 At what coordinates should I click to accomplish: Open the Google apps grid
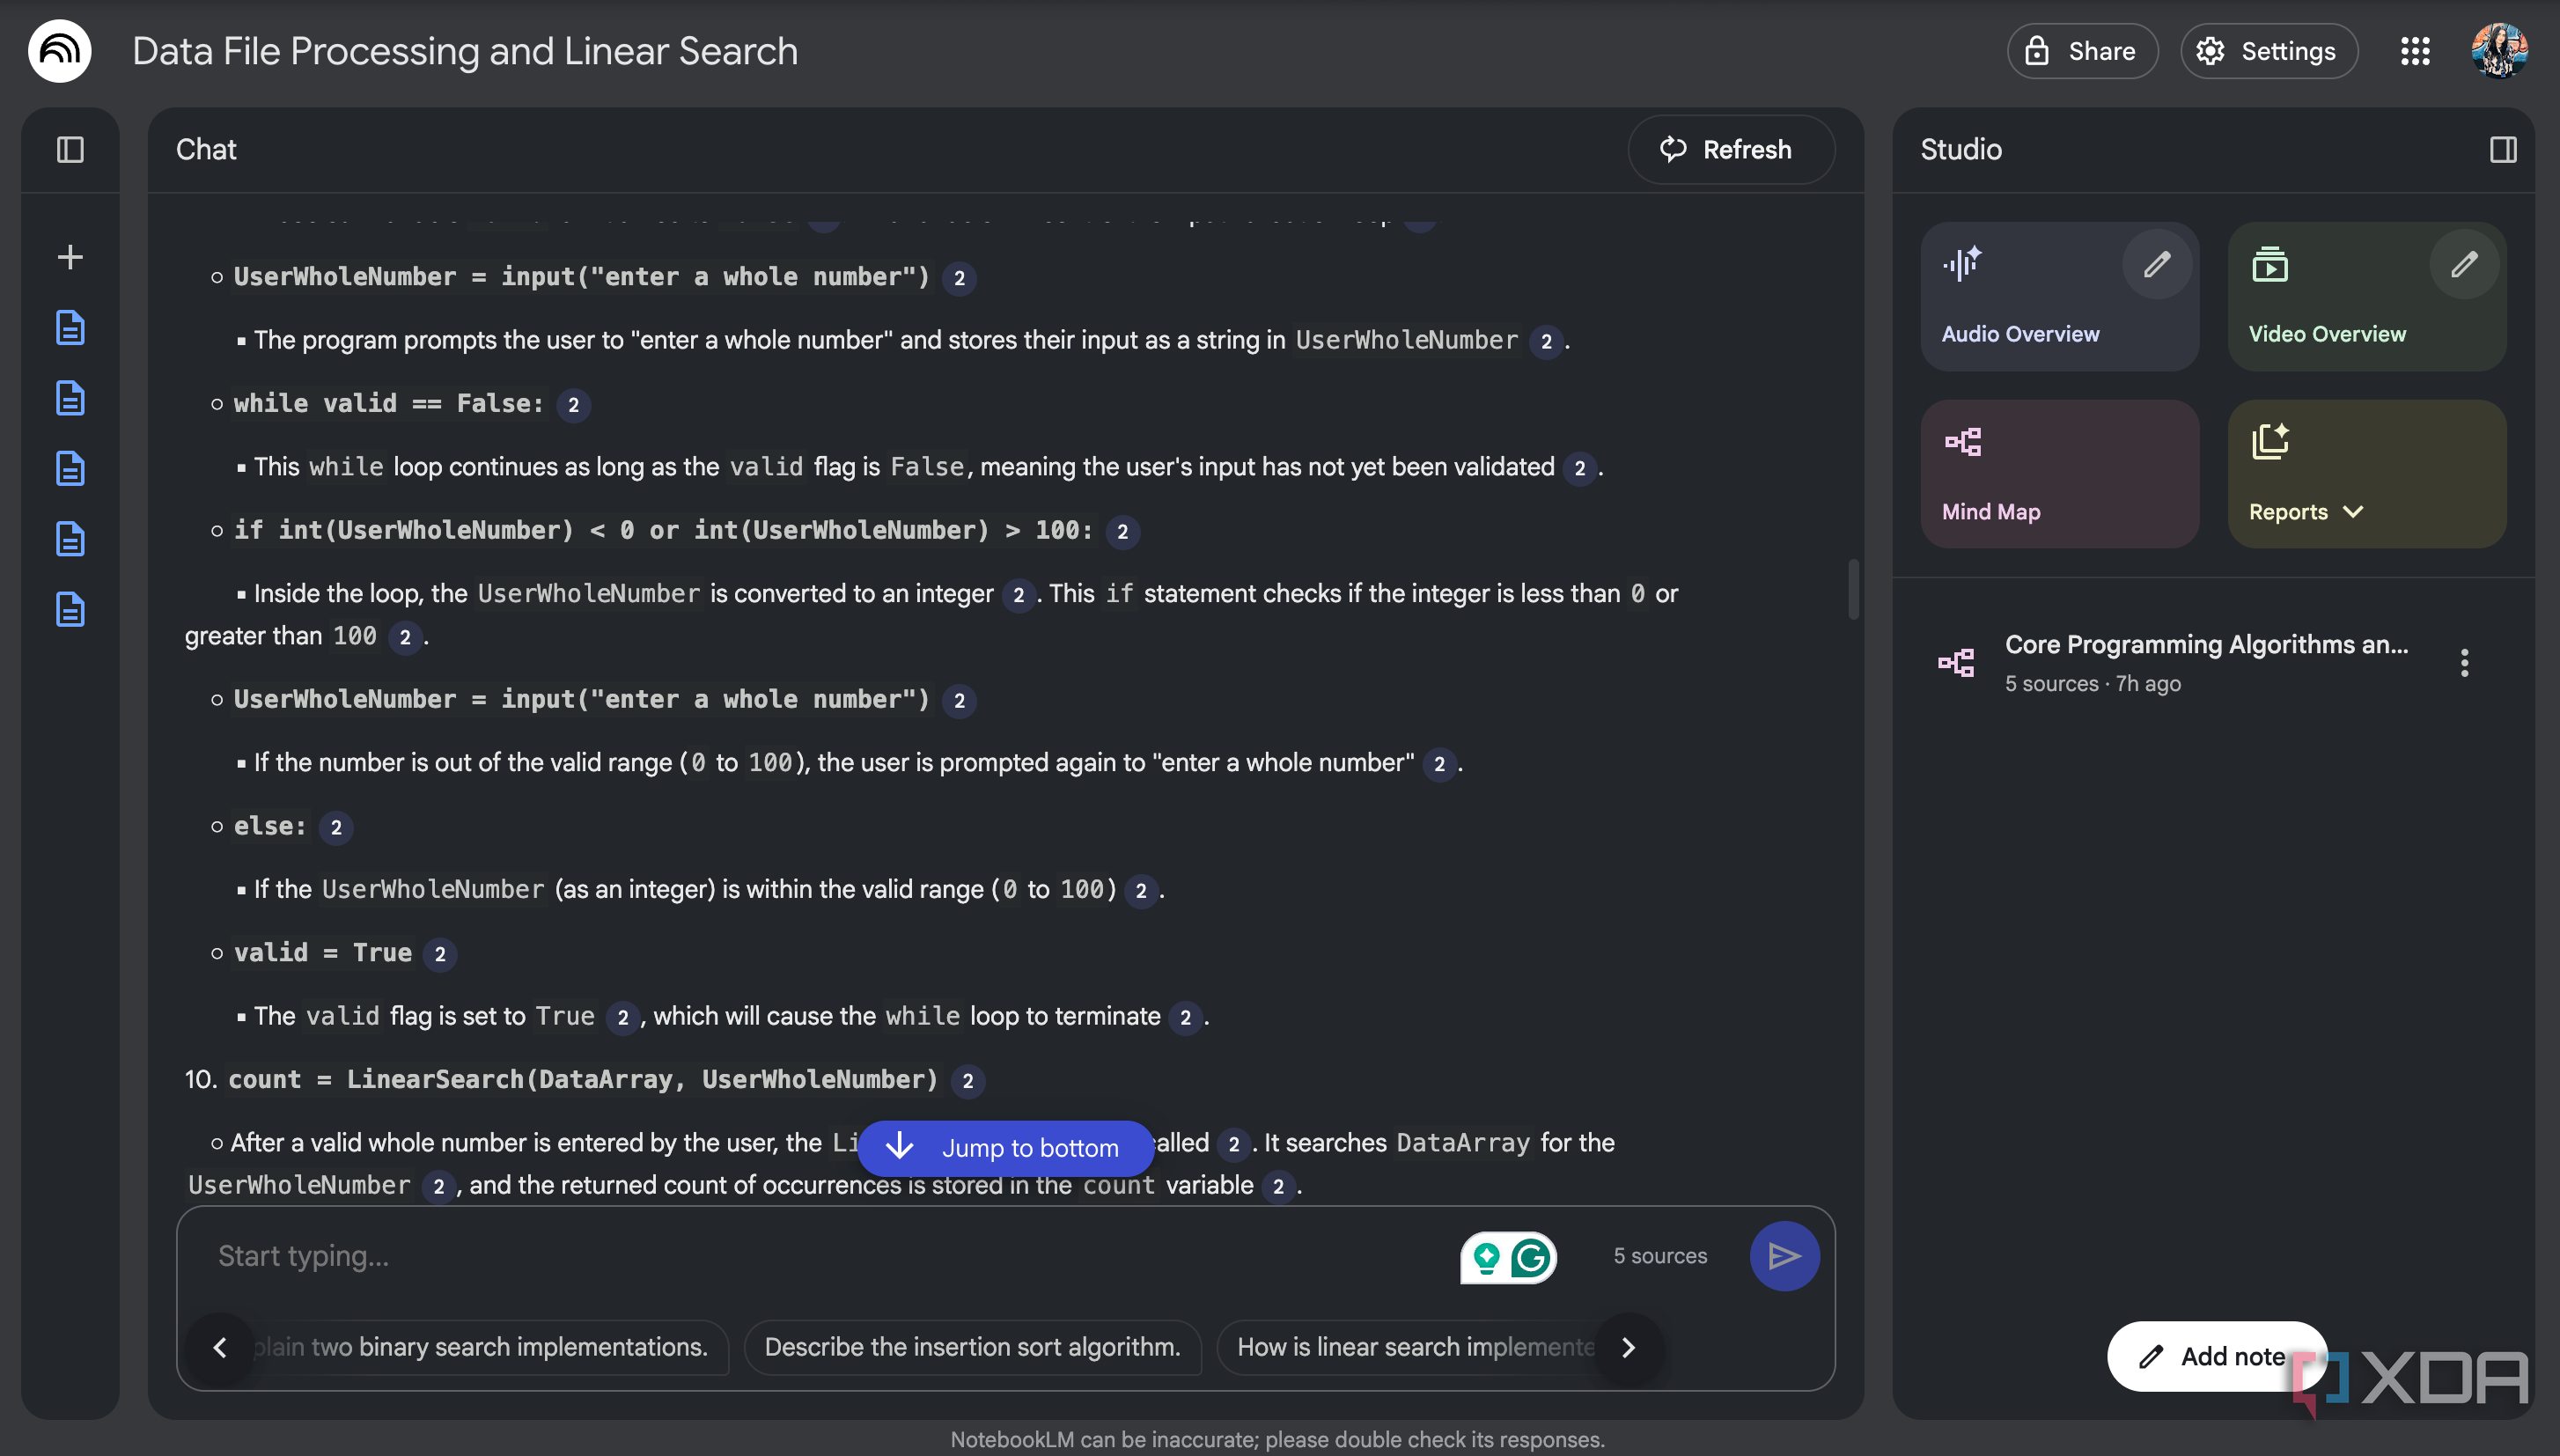(2415, 51)
